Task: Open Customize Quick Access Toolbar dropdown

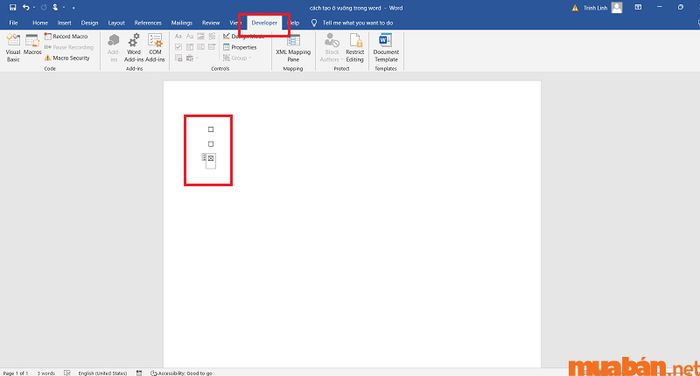Action: point(73,8)
